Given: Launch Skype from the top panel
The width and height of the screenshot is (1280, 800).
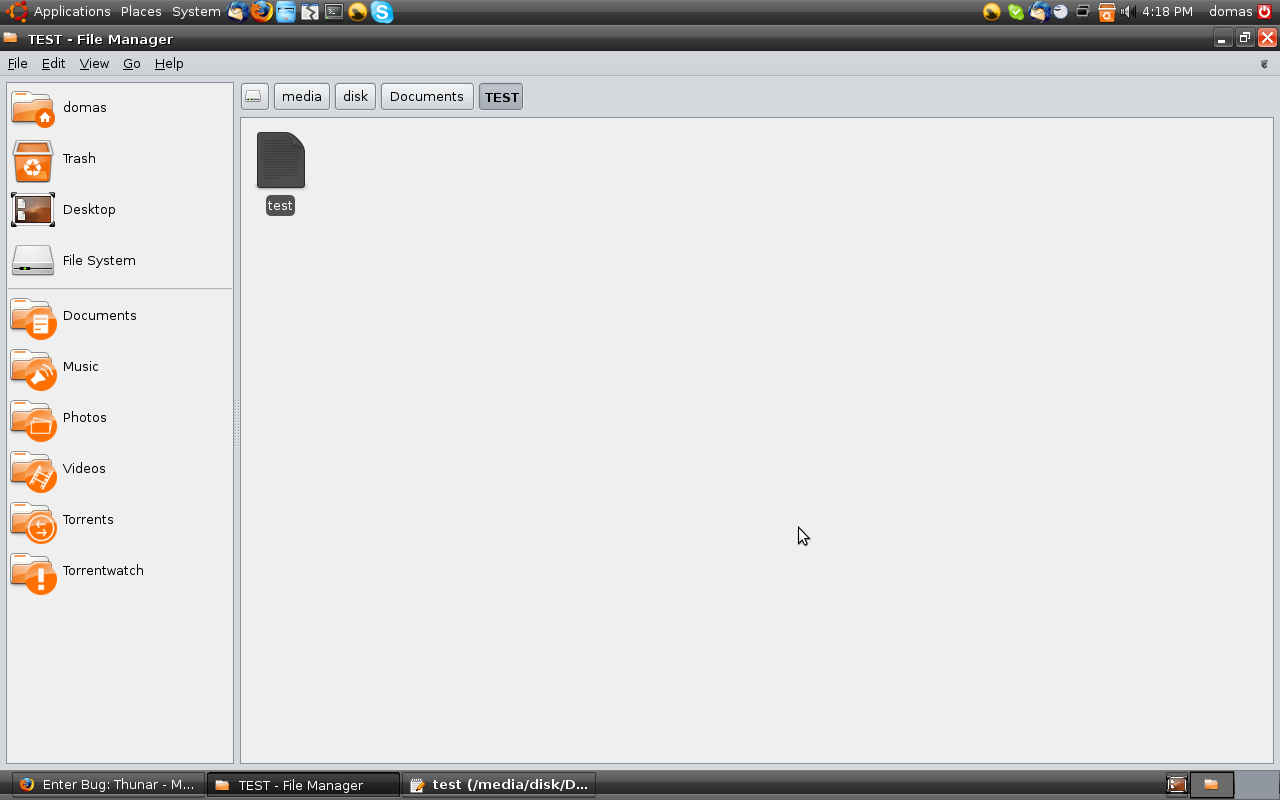Looking at the screenshot, I should (382, 12).
